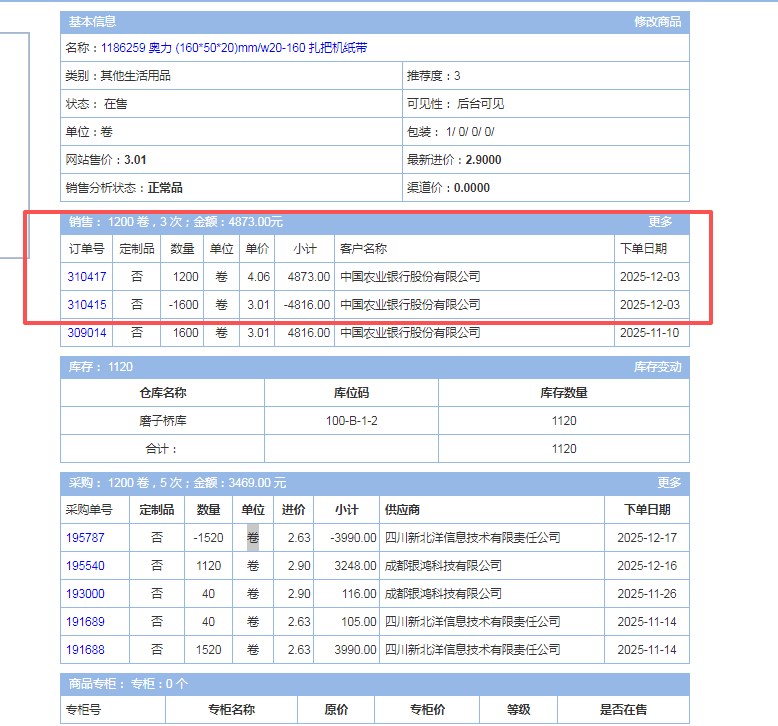Click 更多 in the 销售 section header
778x726 pixels.
click(x=660, y=222)
